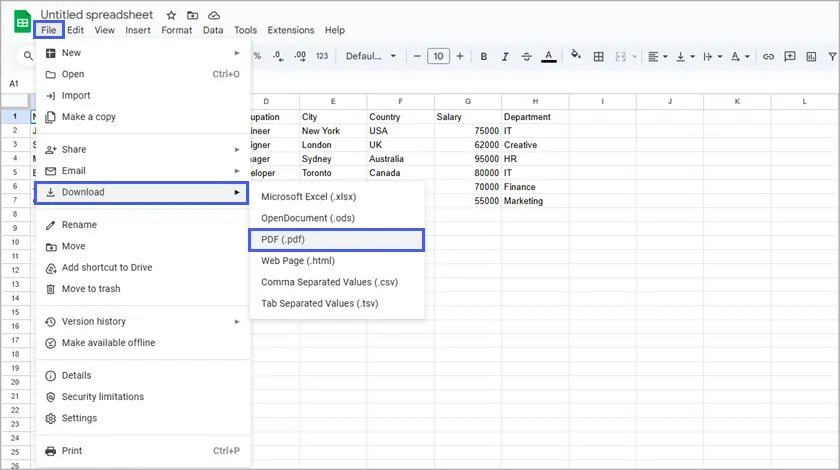
Task: Toggle italic formatting
Action: 505,56
